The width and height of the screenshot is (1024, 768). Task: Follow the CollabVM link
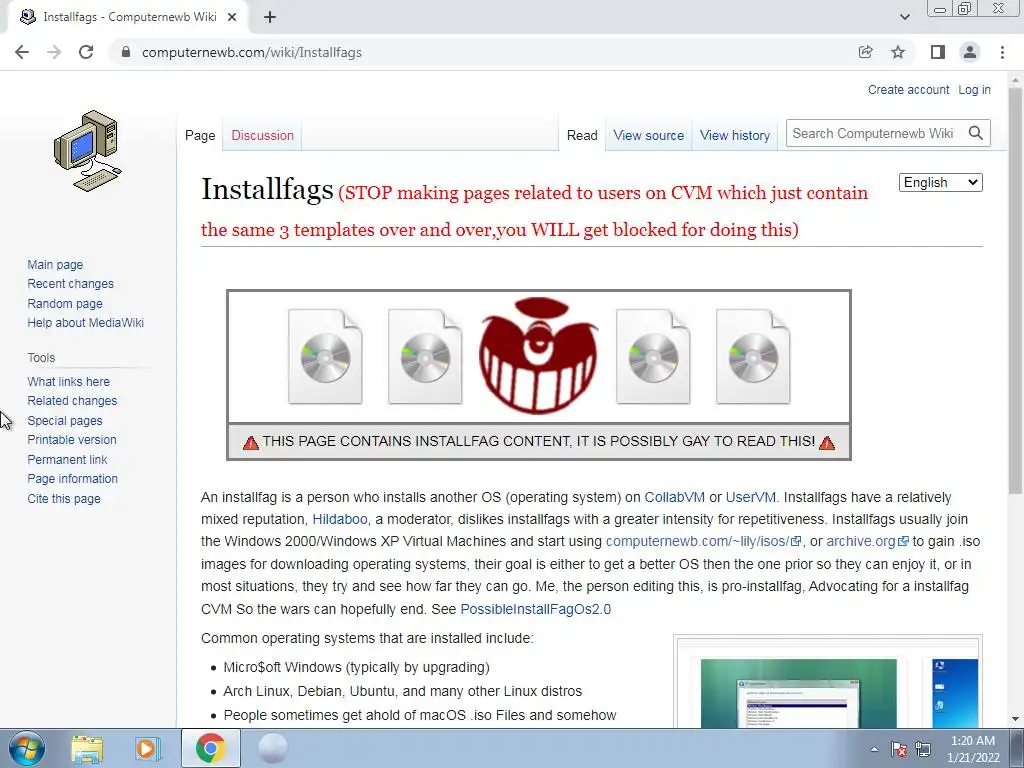[x=675, y=497]
